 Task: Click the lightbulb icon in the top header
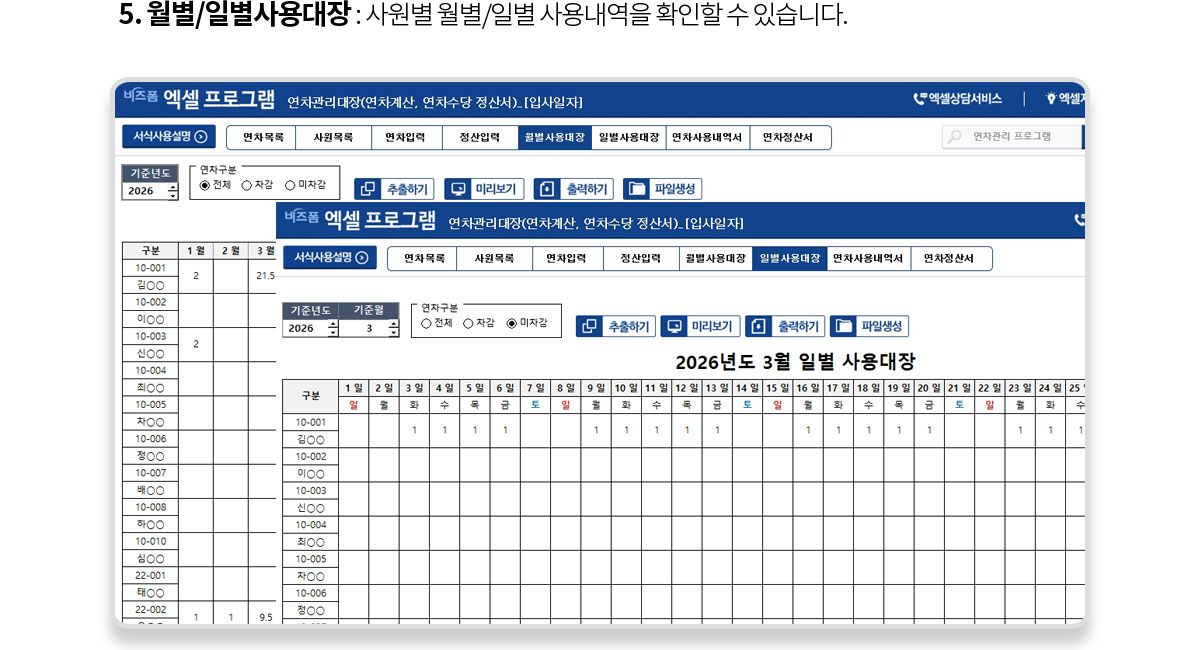coord(1051,99)
